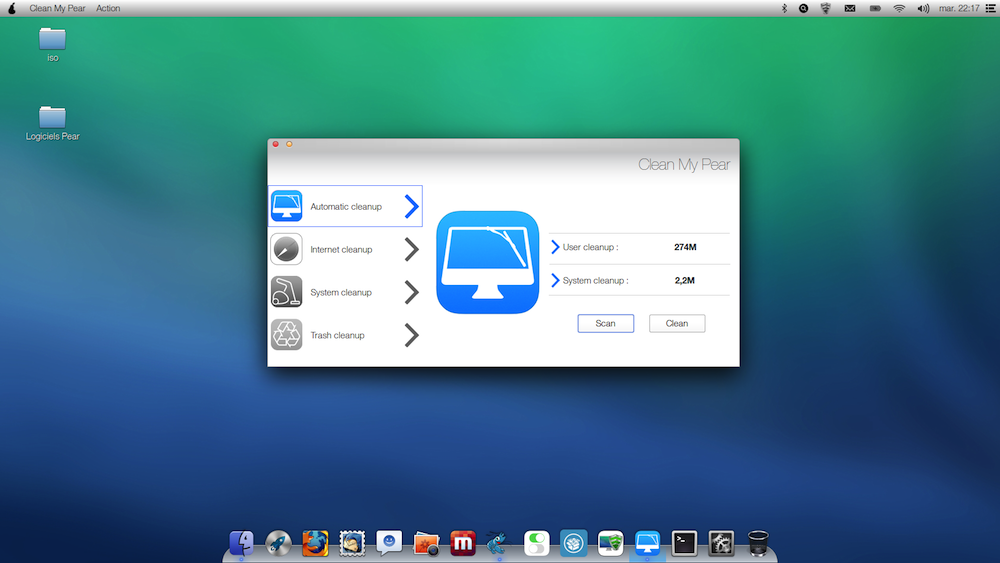Image resolution: width=1000 pixels, height=563 pixels.
Task: Expand the User cleanup details chevron
Action: coord(555,247)
